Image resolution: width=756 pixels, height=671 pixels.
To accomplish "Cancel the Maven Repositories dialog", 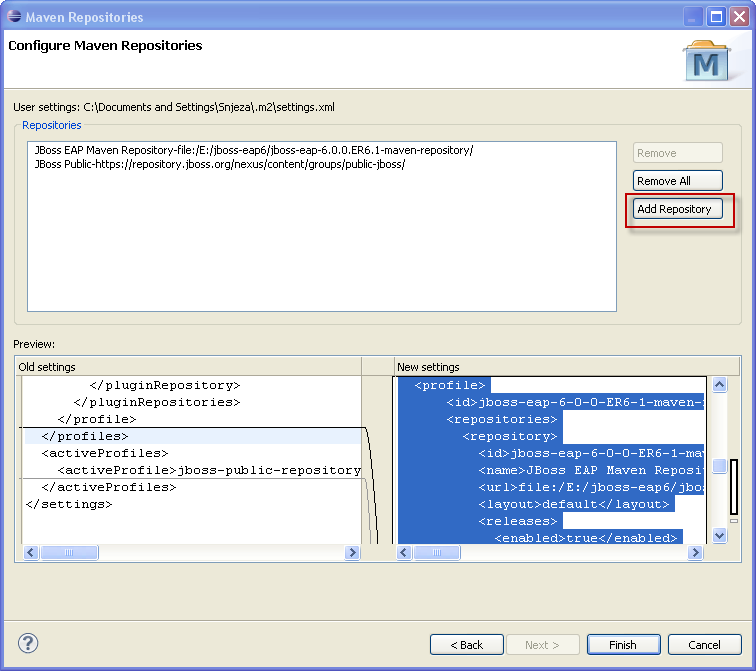I will (704, 644).
